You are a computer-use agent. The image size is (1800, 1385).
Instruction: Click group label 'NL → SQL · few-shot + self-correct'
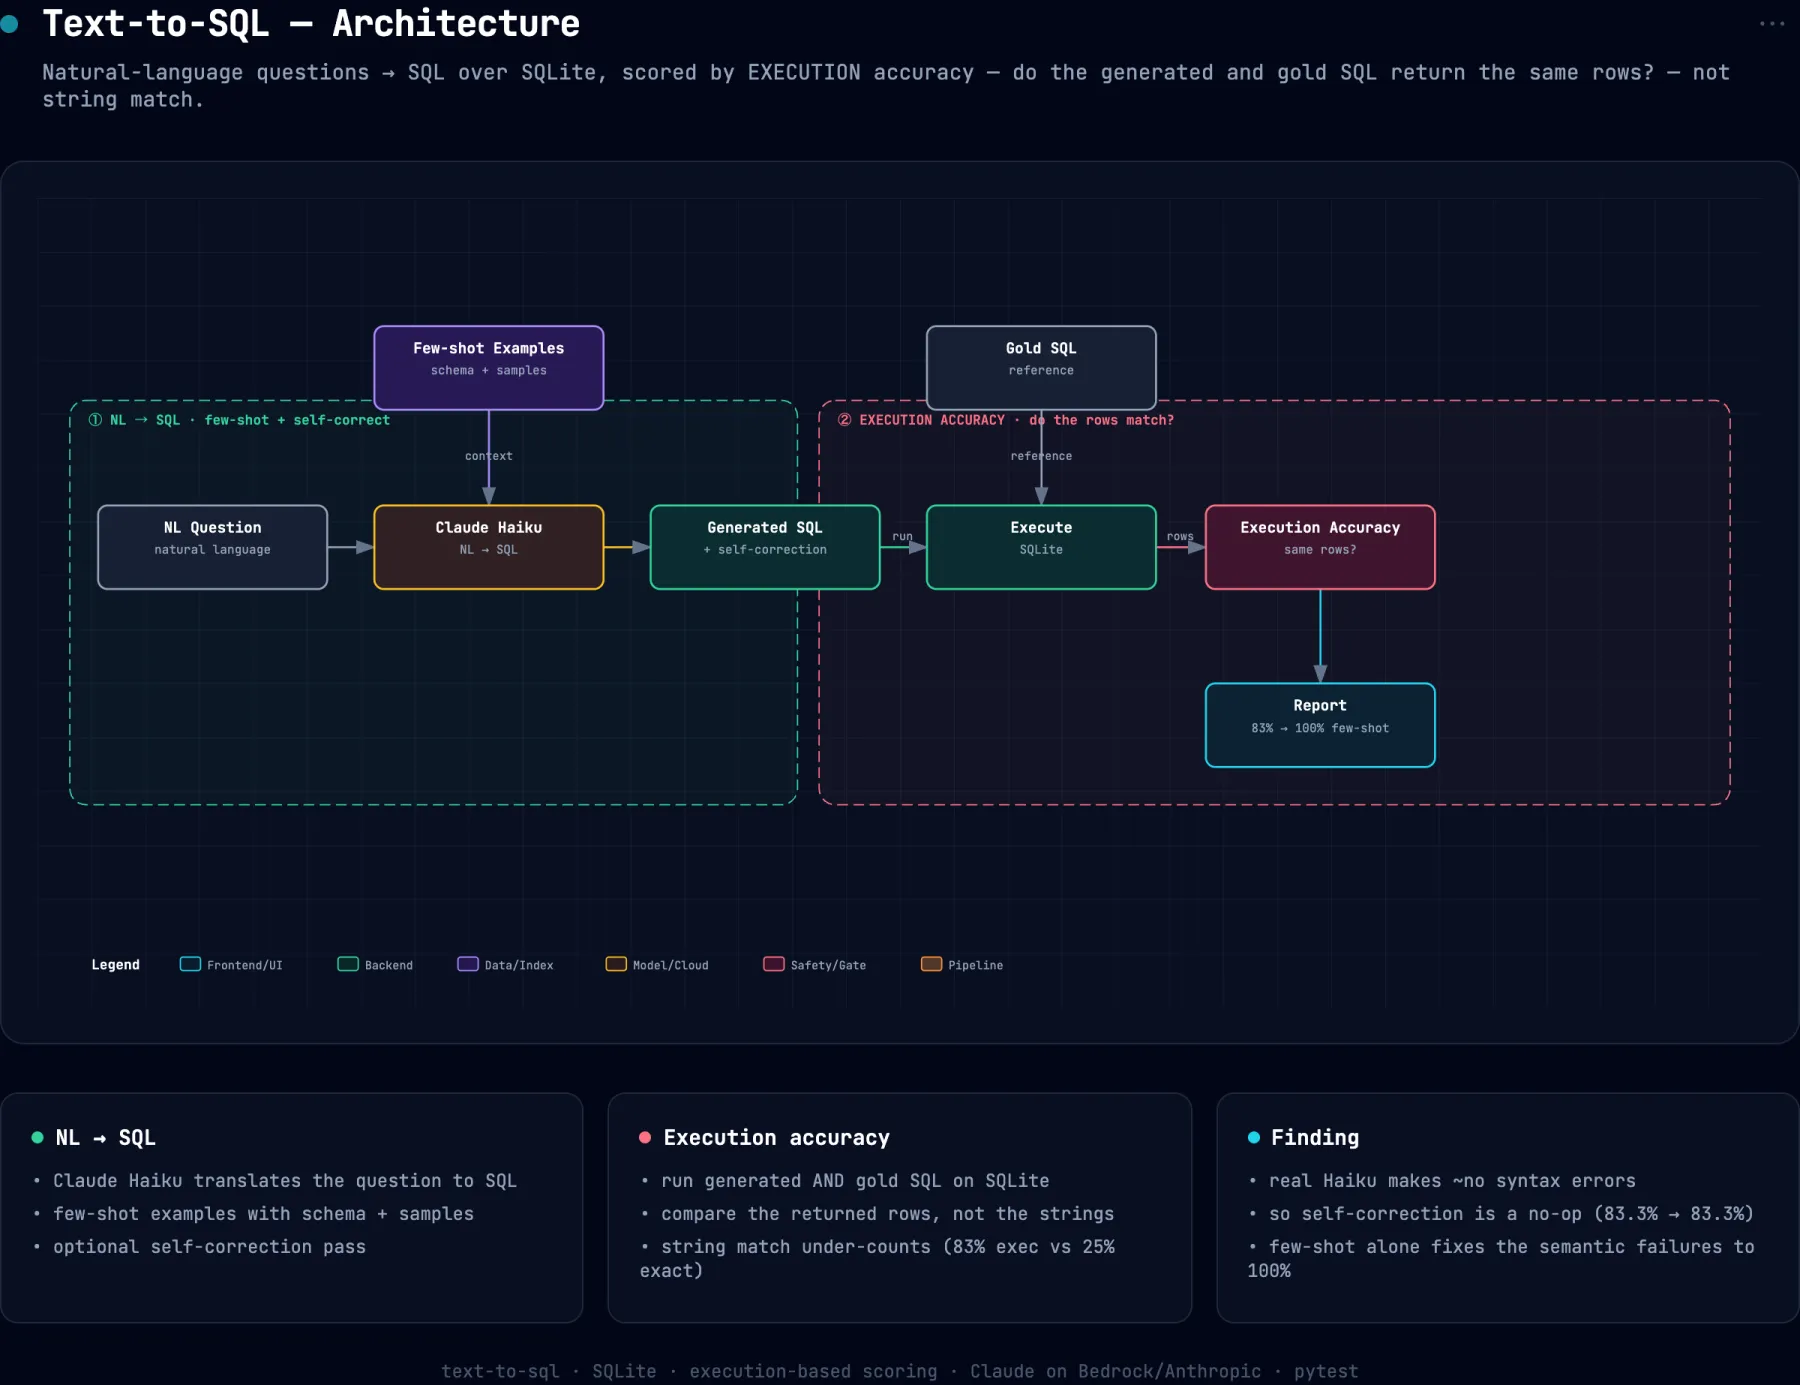click(239, 420)
